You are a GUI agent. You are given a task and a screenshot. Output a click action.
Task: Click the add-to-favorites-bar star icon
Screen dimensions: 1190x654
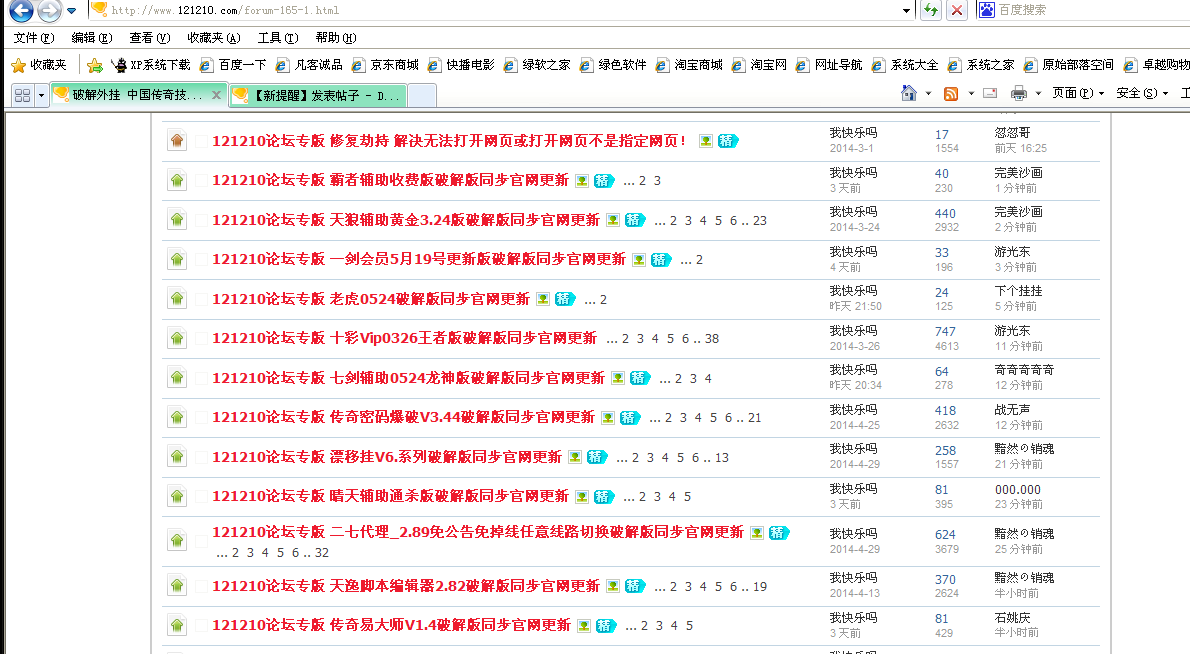pyautogui.click(x=95, y=65)
